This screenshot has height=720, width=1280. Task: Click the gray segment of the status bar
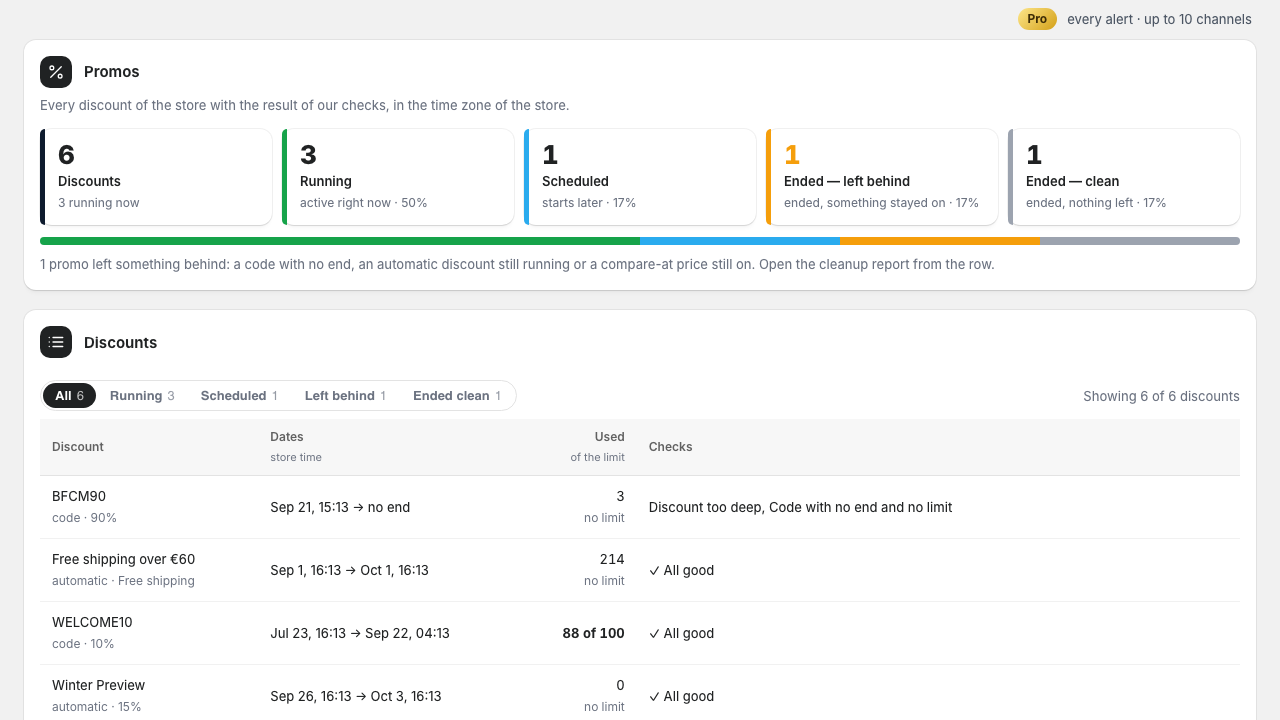(1140, 241)
